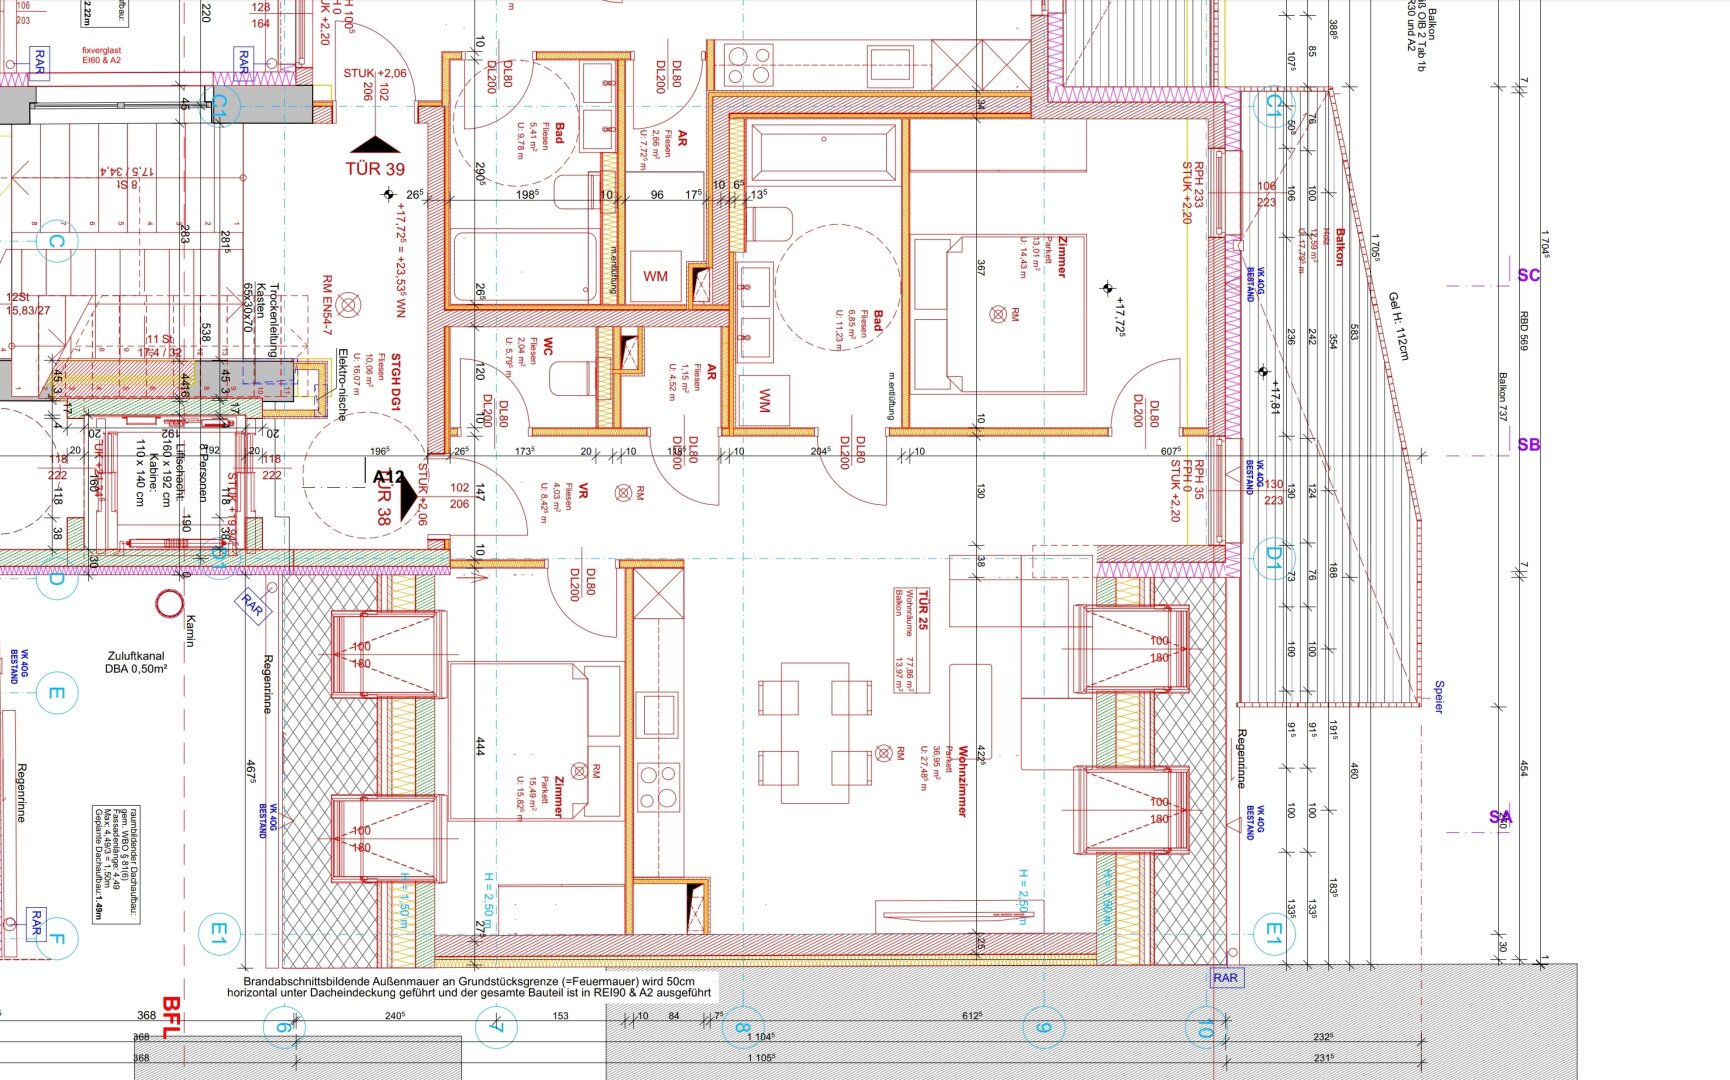Select the Wohnzimmer room label
The height and width of the screenshot is (1080, 1730).
click(x=962, y=781)
